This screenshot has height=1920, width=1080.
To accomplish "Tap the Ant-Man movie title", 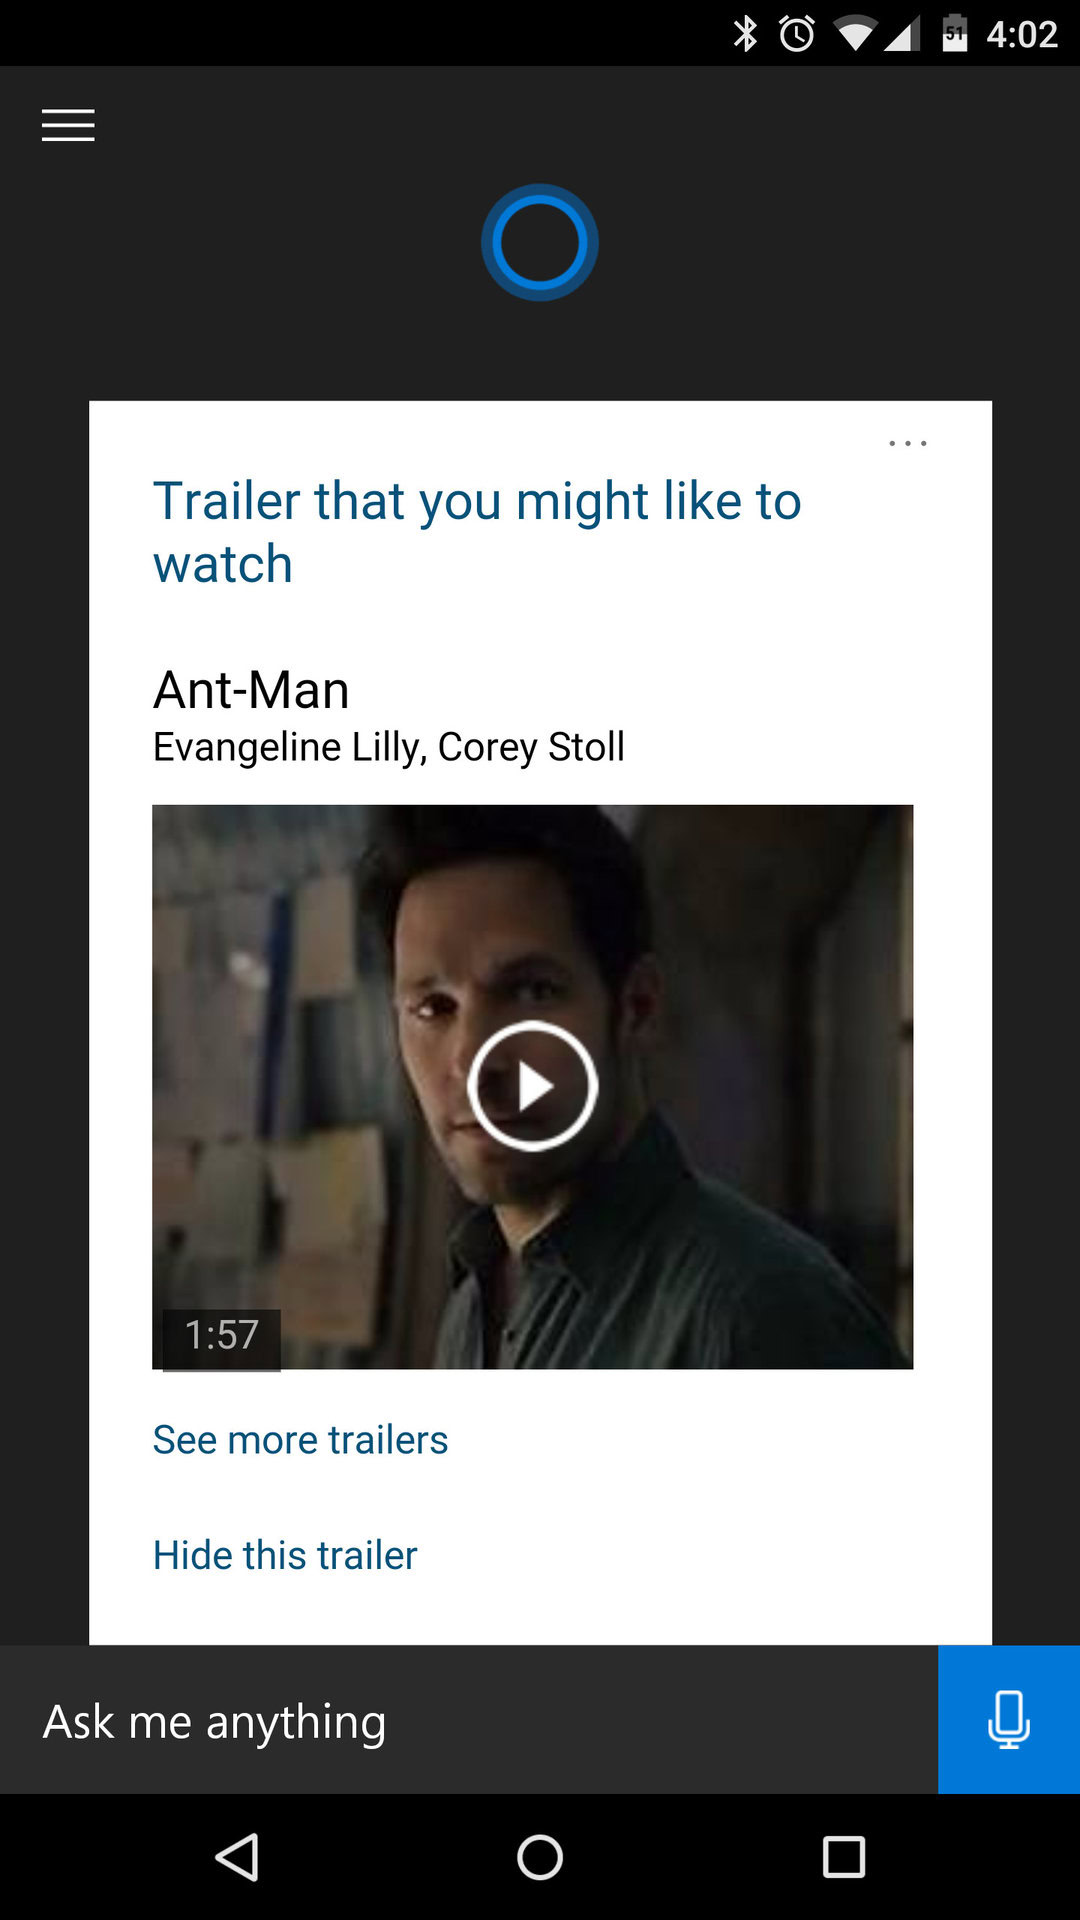I will coord(251,690).
